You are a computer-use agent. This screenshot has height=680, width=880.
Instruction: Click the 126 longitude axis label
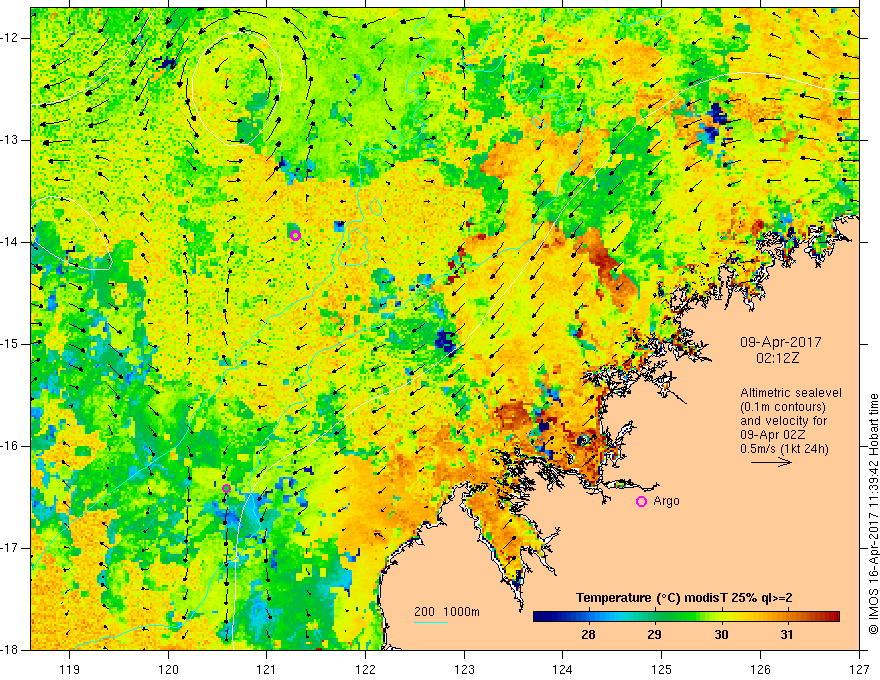760,669
